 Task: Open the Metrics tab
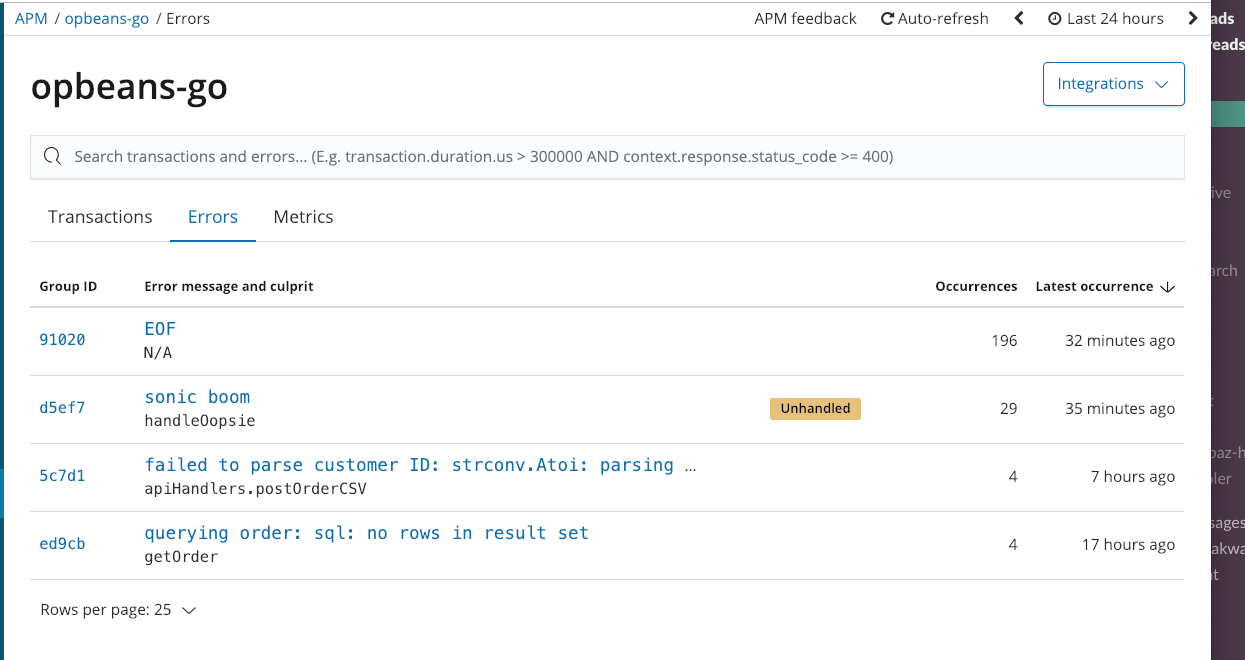click(303, 217)
